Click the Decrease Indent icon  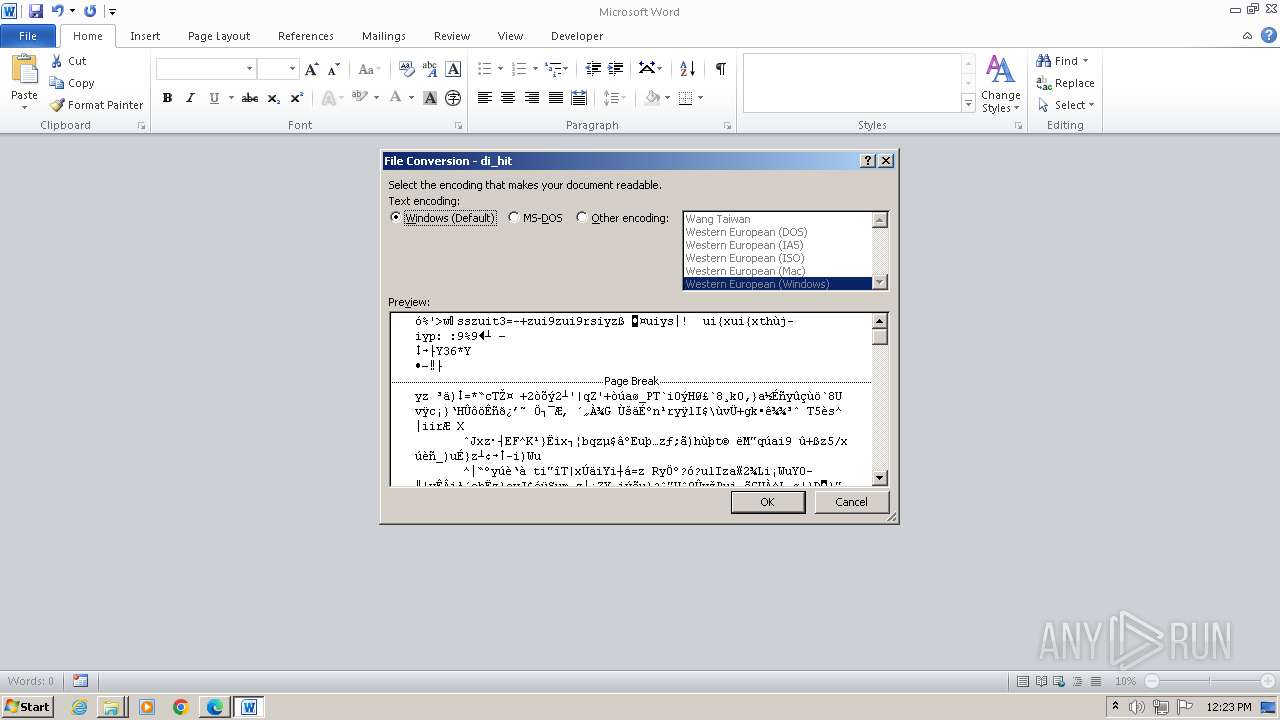point(593,69)
